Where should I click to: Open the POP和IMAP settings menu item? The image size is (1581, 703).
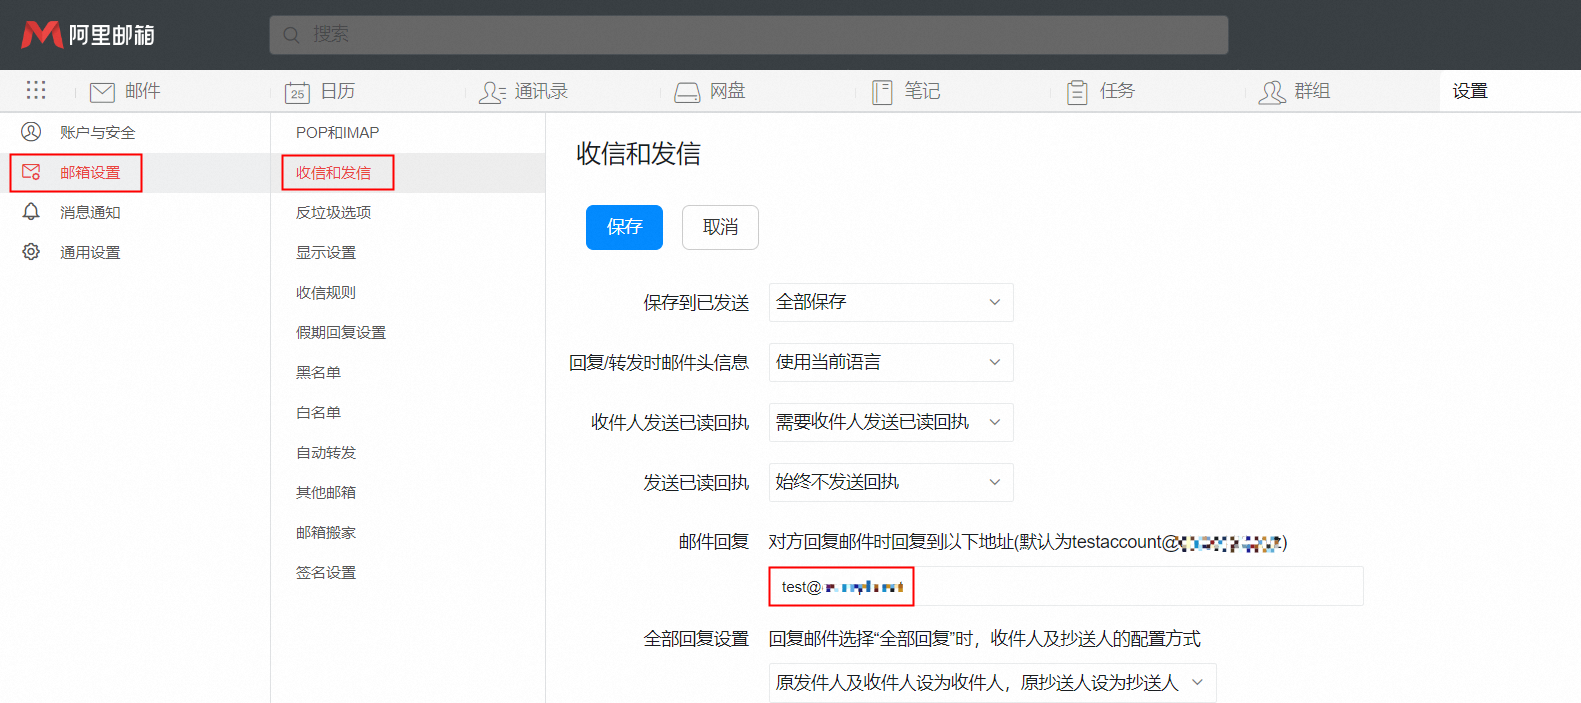[x=337, y=132]
